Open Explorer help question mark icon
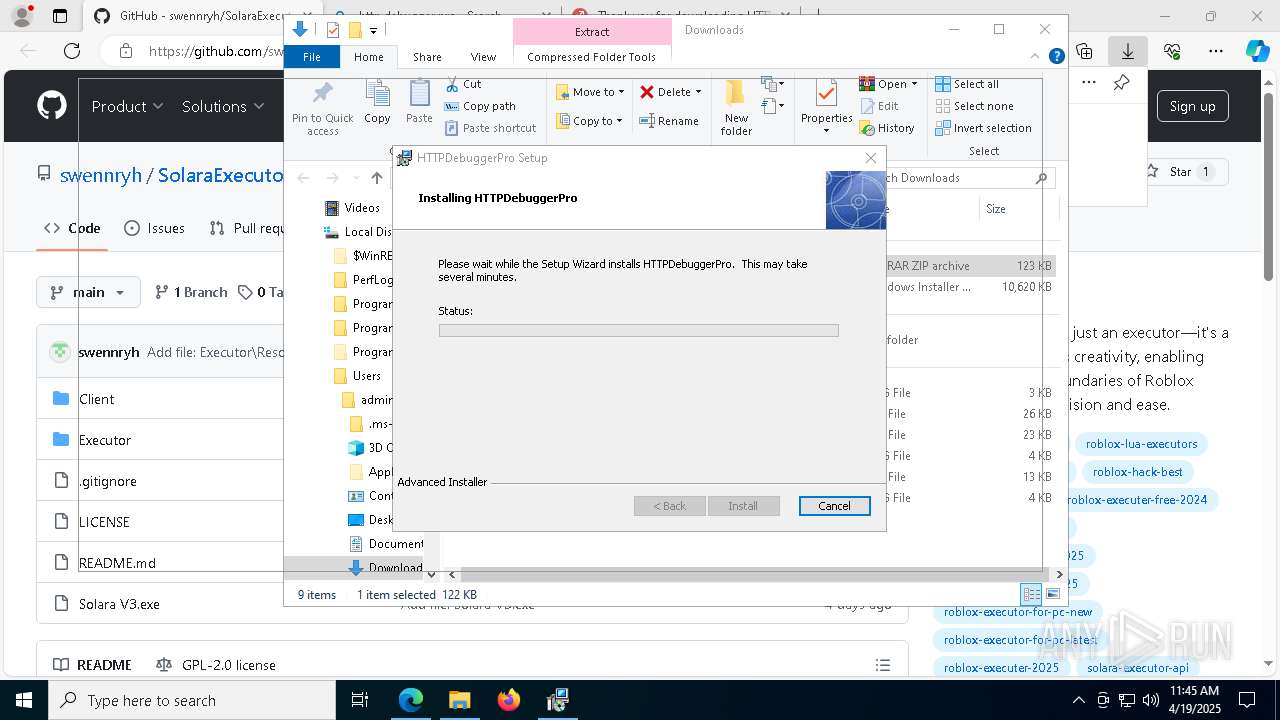The image size is (1280, 720). tap(1056, 57)
